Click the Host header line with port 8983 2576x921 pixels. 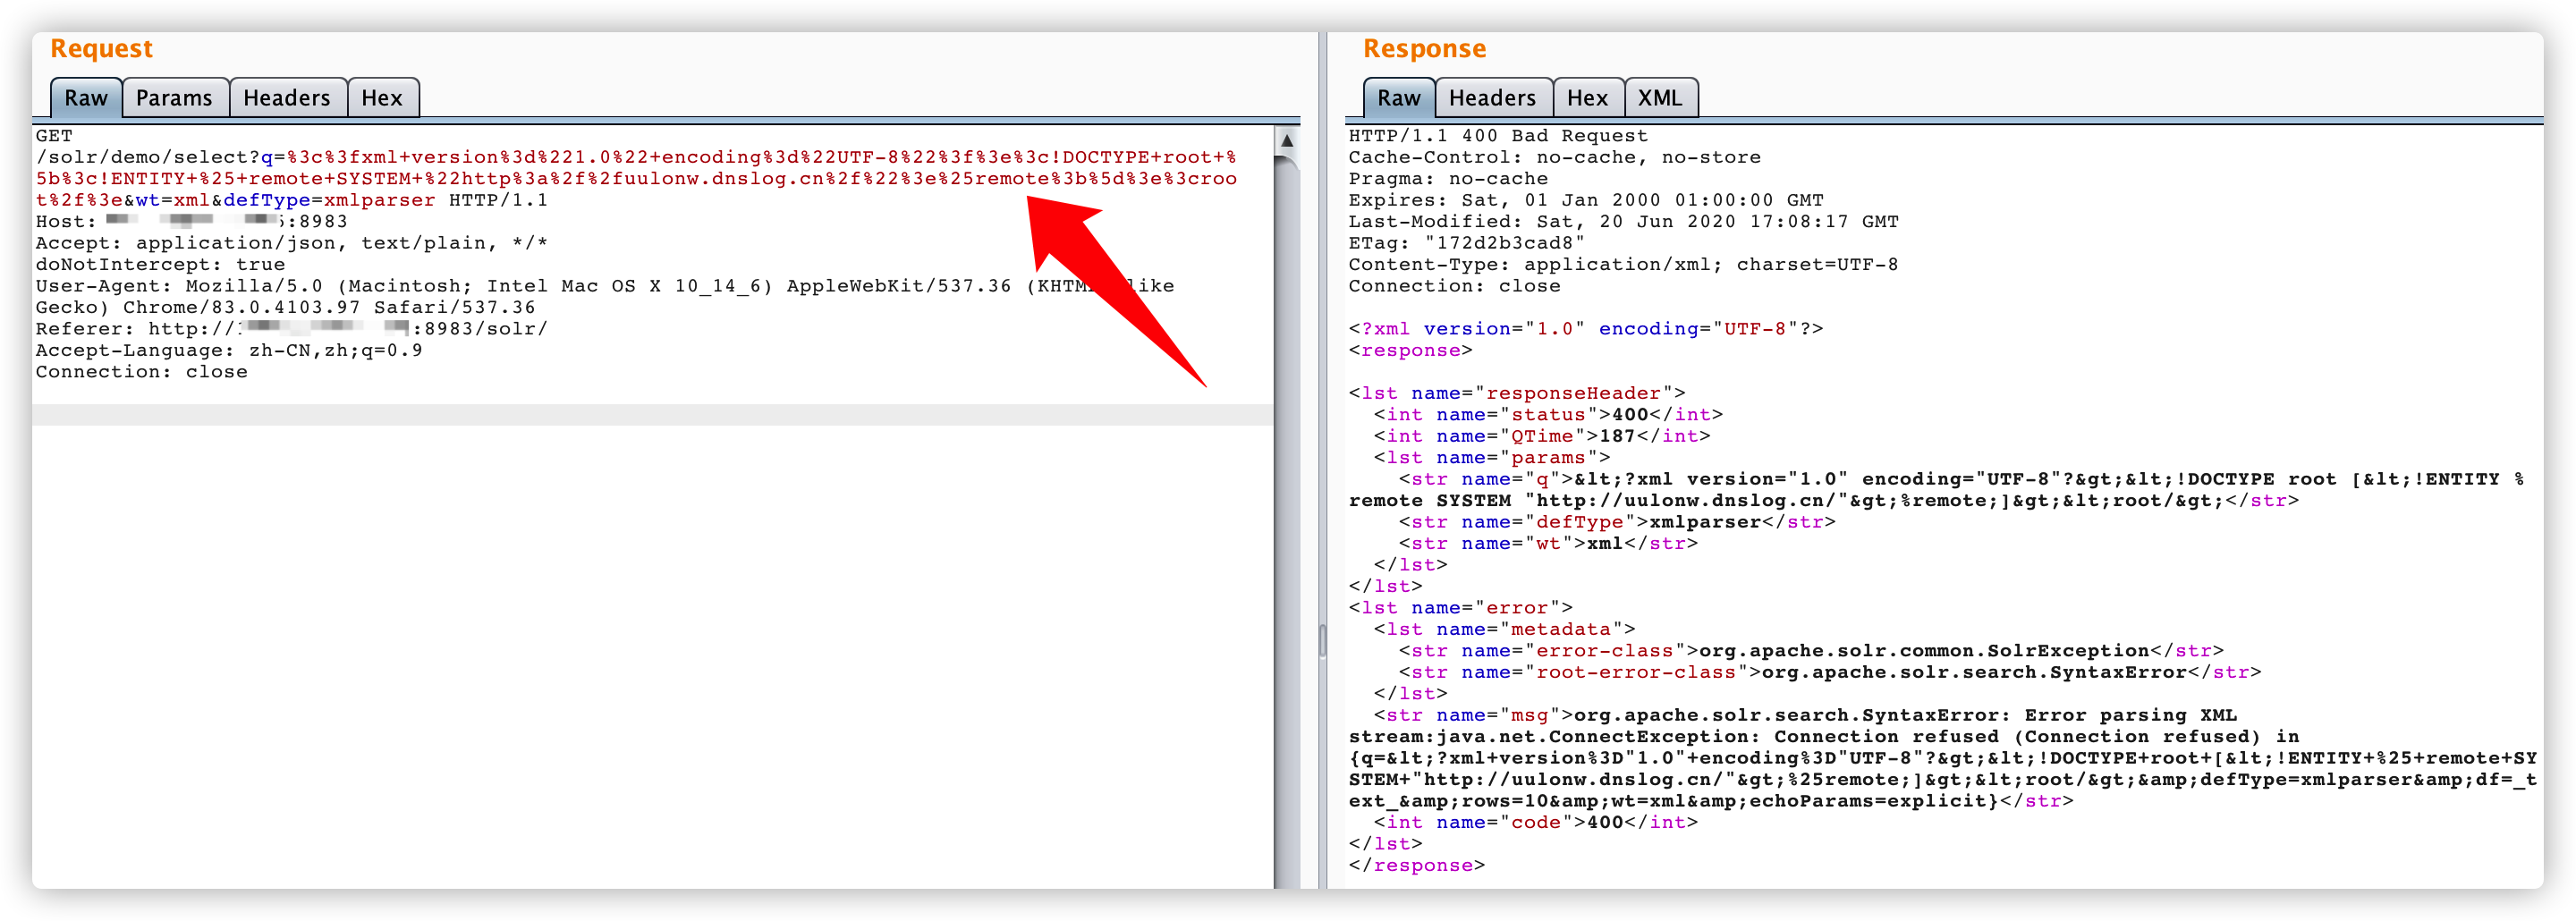pyautogui.click(x=191, y=222)
